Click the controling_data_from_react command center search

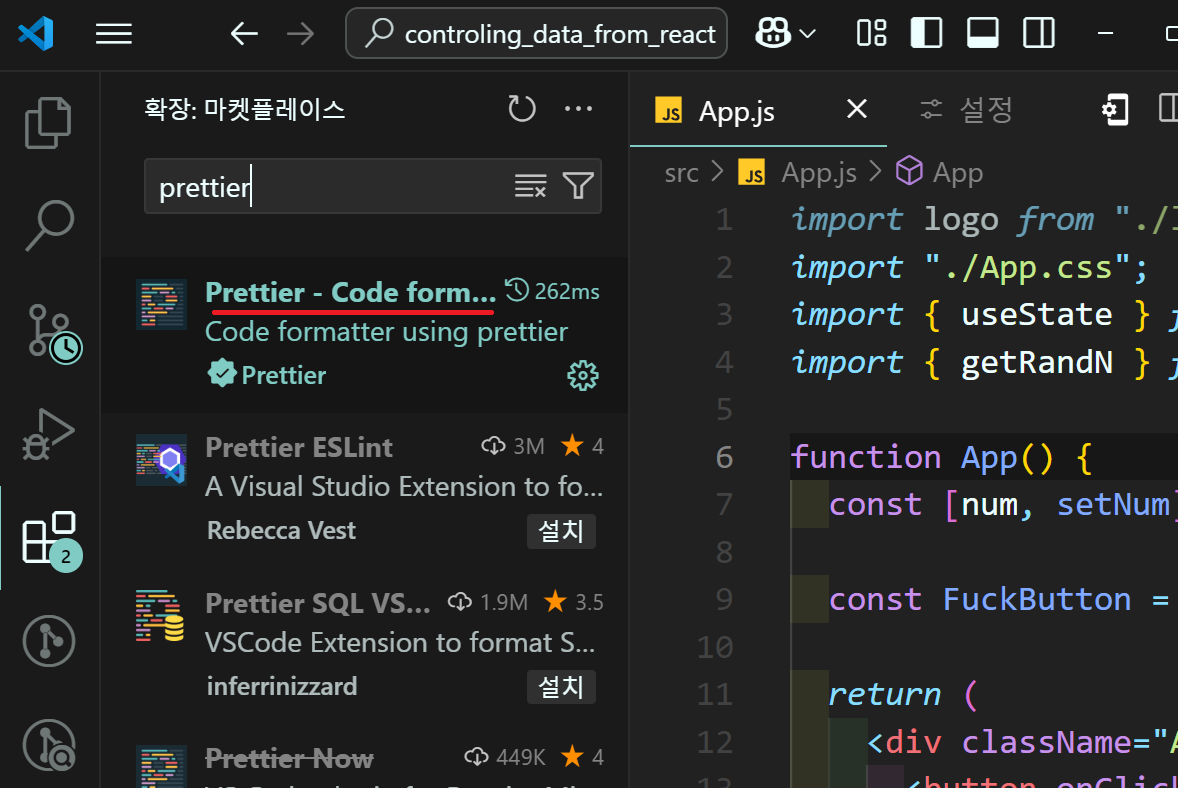[x=536, y=34]
